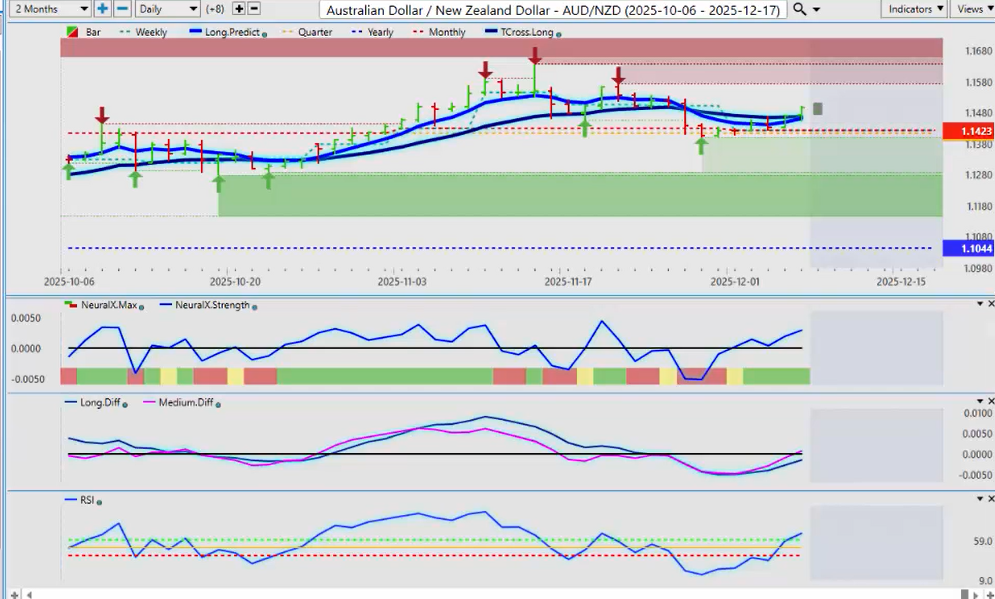Open the Daily interval dropdown
Viewport: 995px width, 599px height.
(166, 9)
